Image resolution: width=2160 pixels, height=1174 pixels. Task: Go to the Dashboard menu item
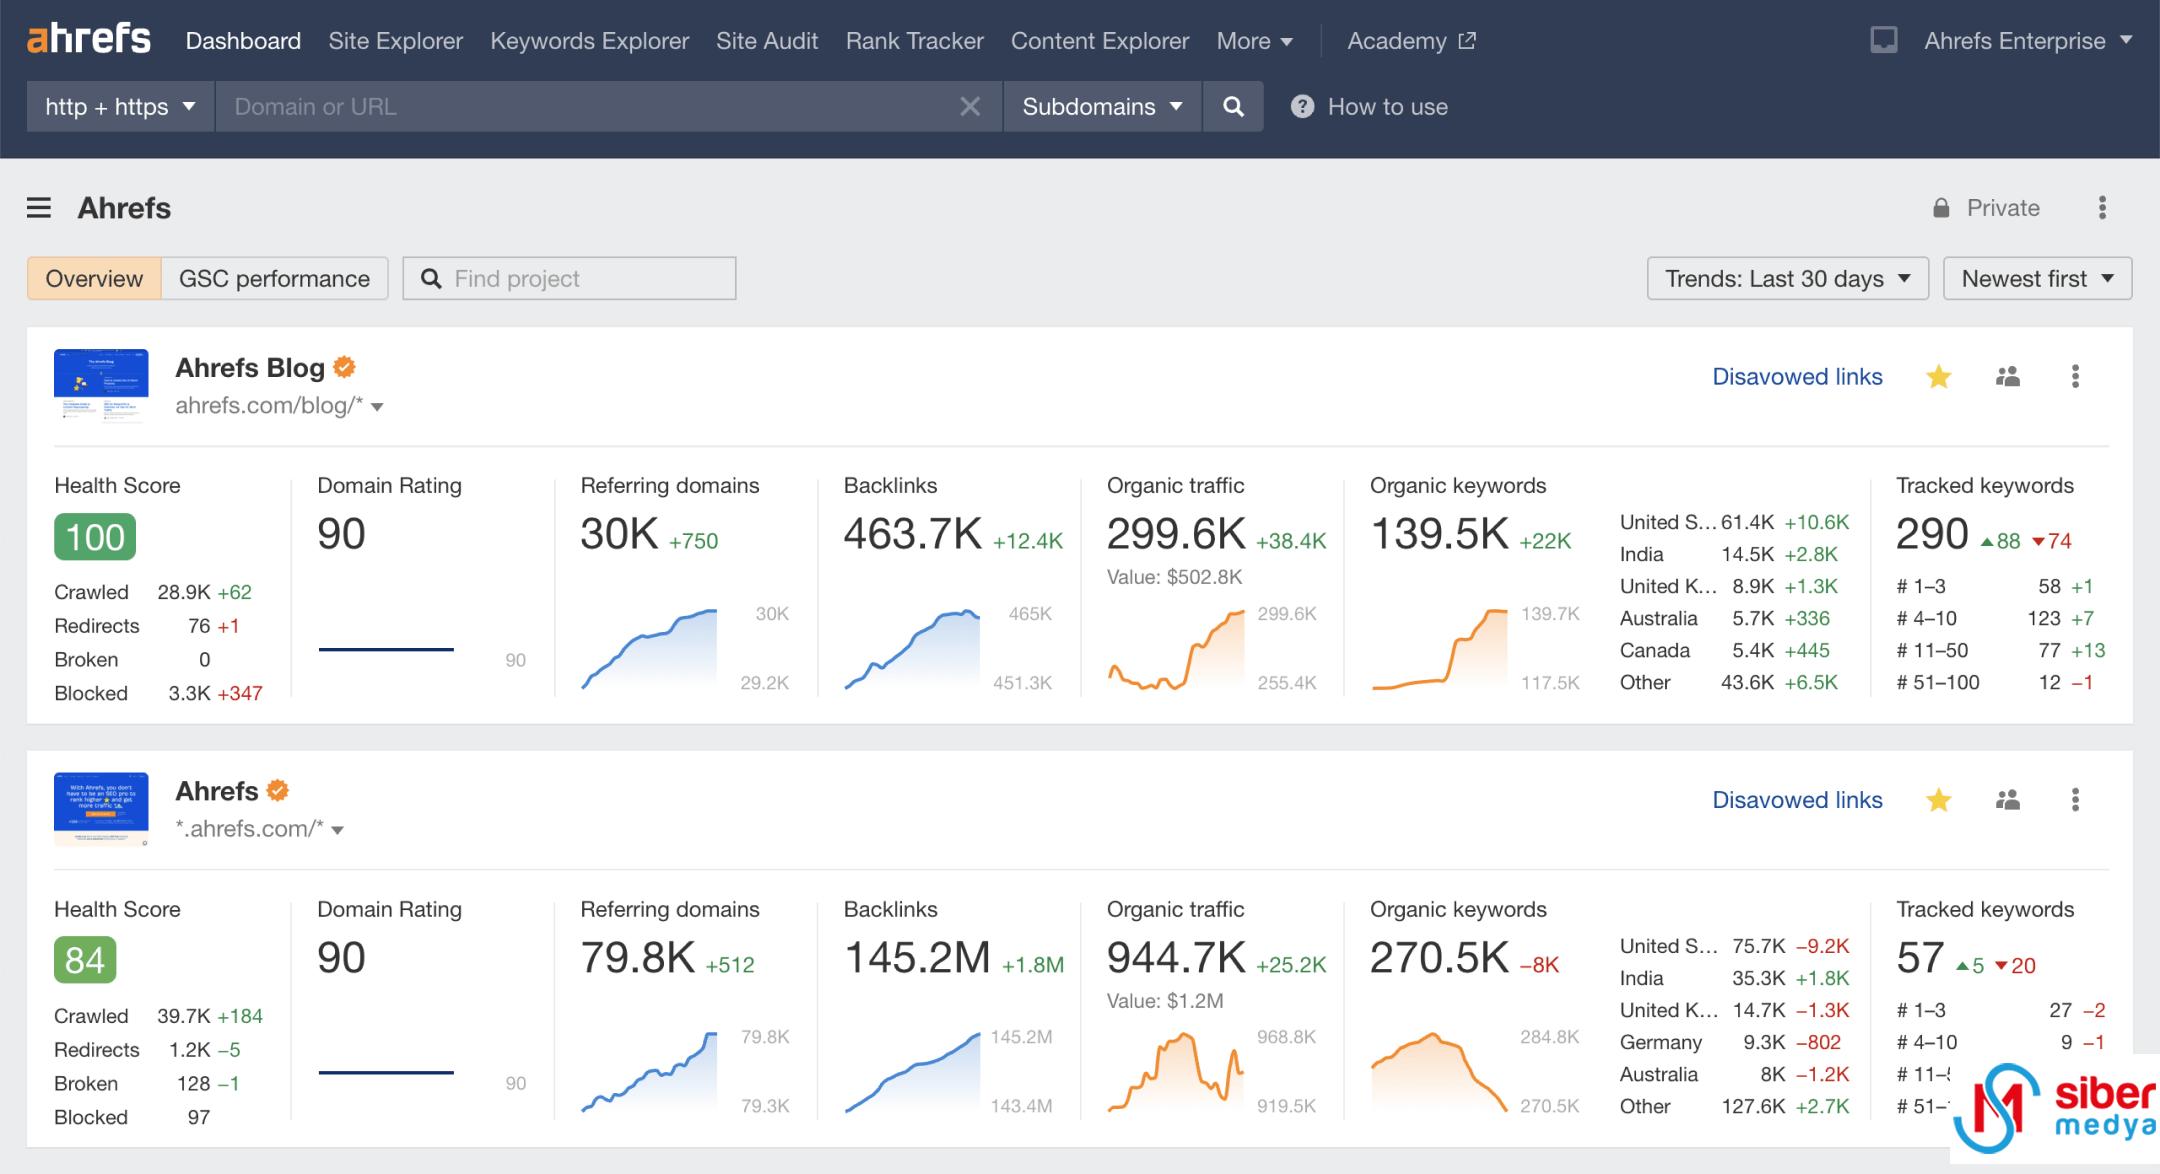(x=243, y=41)
